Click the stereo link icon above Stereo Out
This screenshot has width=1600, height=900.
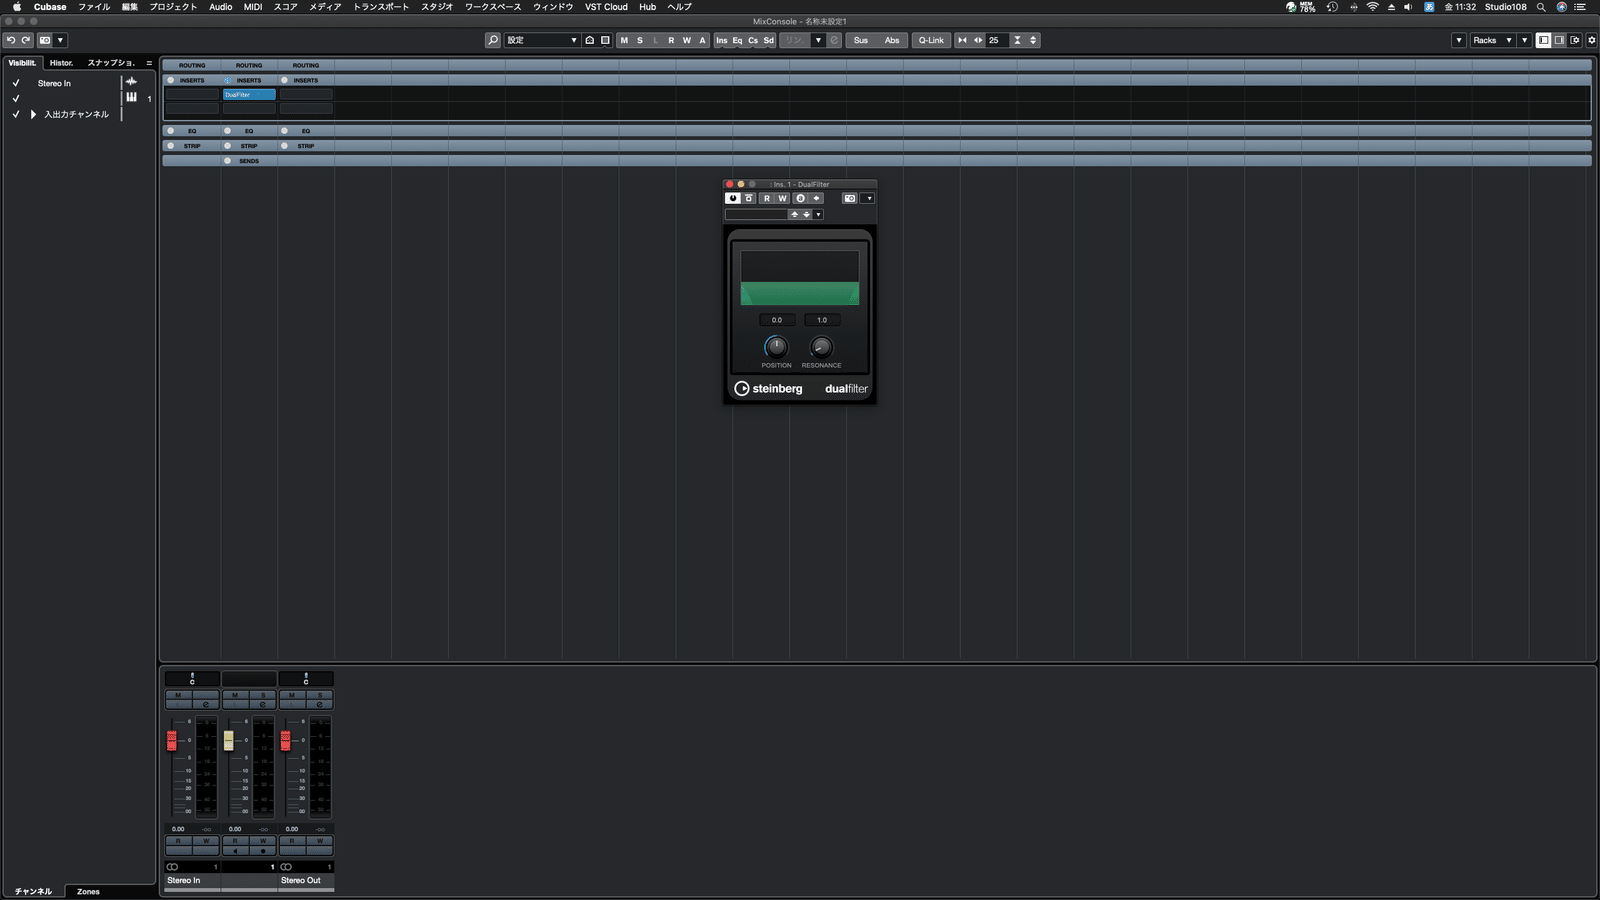[x=286, y=867]
